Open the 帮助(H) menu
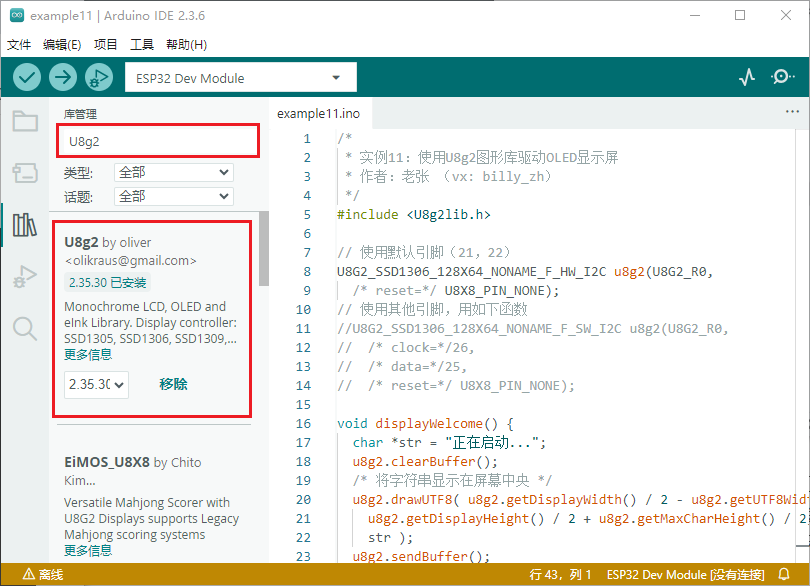 (186, 44)
